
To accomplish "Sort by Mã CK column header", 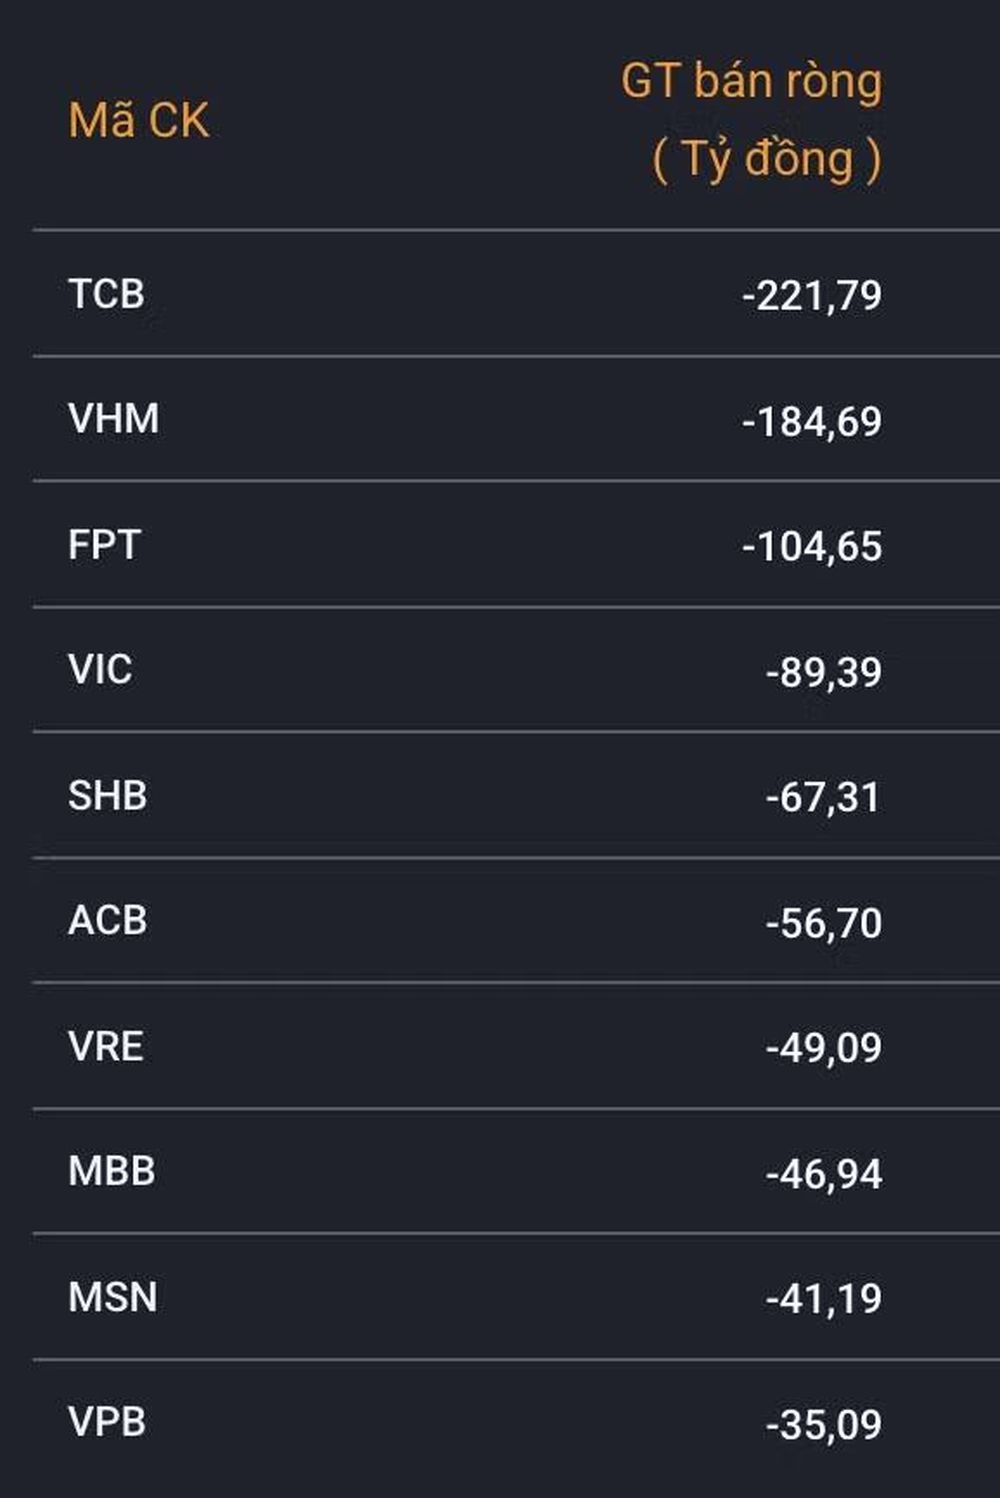I will point(139,121).
